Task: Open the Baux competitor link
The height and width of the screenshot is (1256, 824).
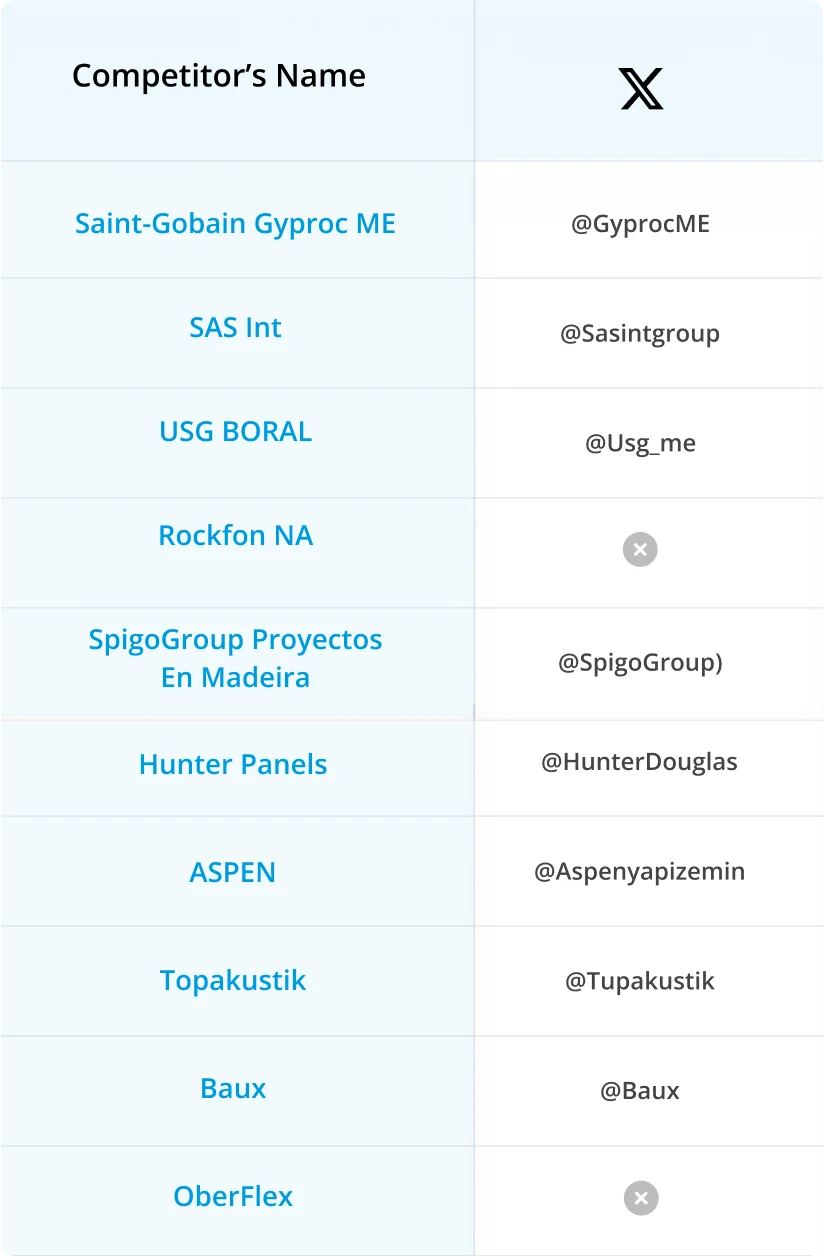Action: 233,1088
